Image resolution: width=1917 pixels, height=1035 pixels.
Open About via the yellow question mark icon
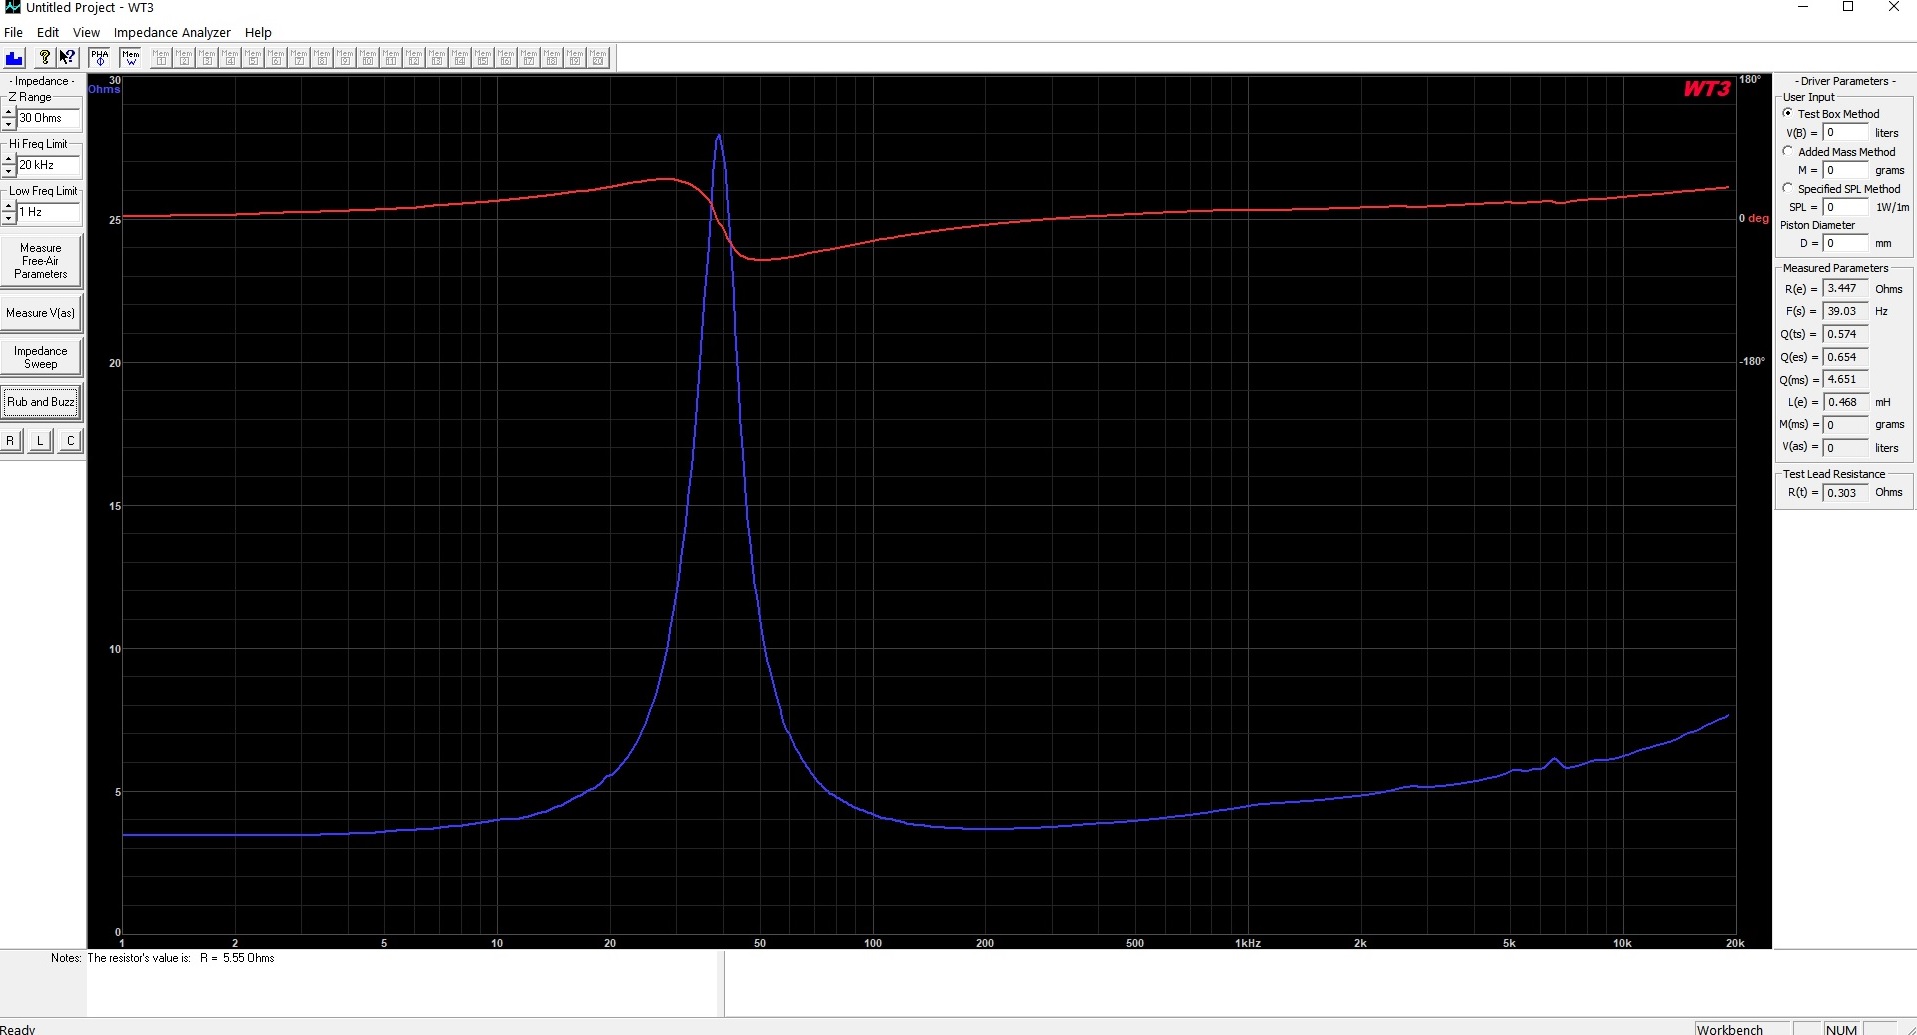click(44, 57)
